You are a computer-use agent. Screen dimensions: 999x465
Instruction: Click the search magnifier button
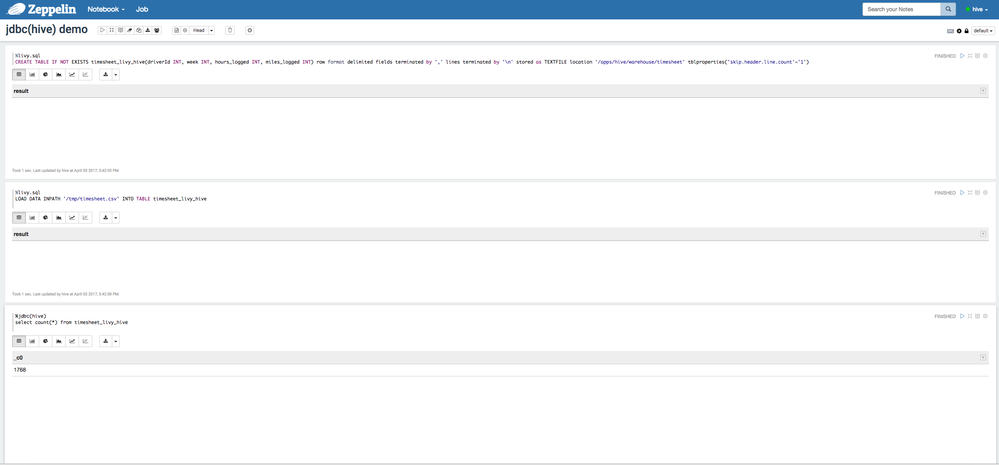pyautogui.click(x=949, y=10)
